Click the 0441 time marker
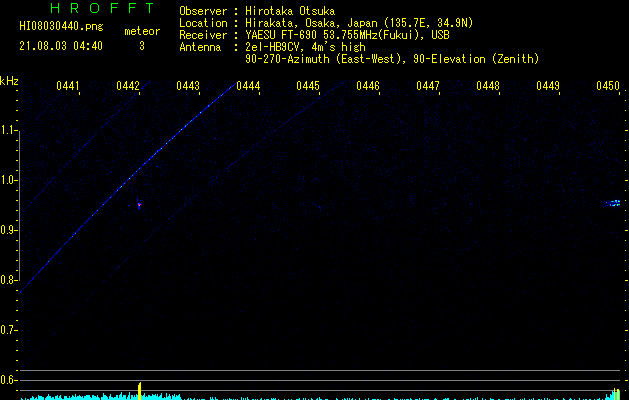Image resolution: width=629 pixels, height=400 pixels. click(x=68, y=86)
